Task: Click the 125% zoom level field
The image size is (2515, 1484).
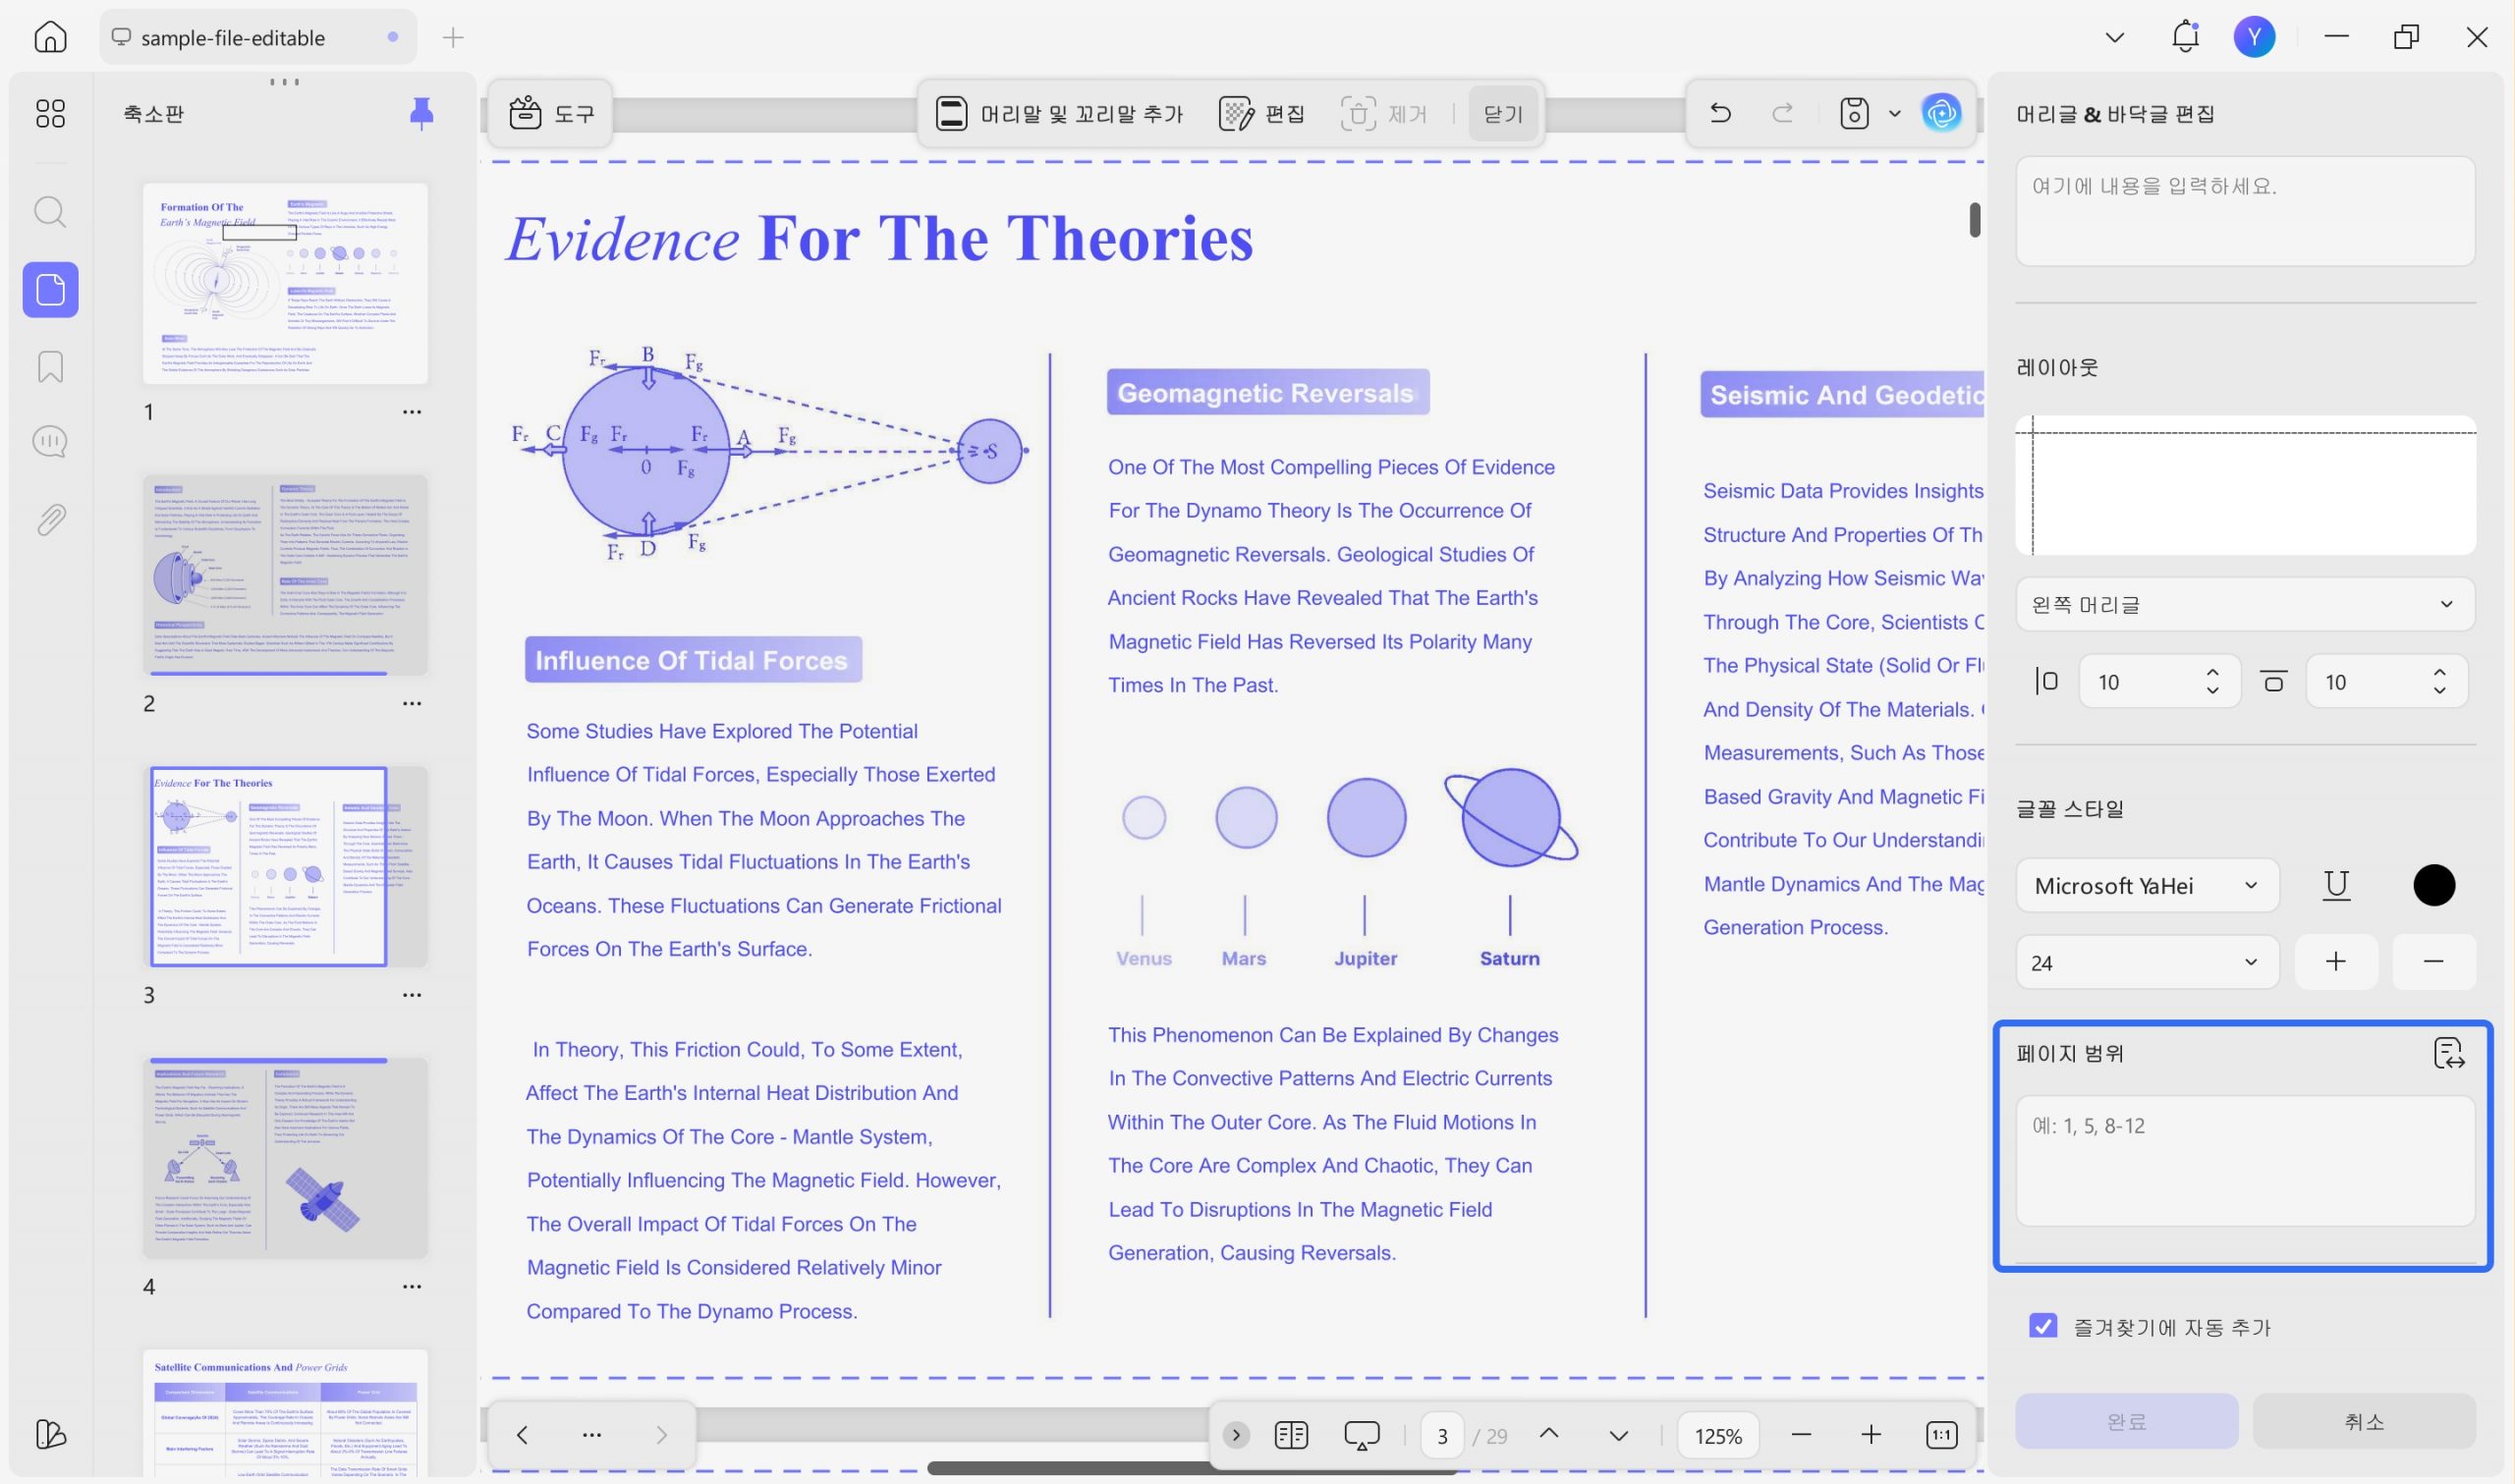Action: pos(1718,1436)
